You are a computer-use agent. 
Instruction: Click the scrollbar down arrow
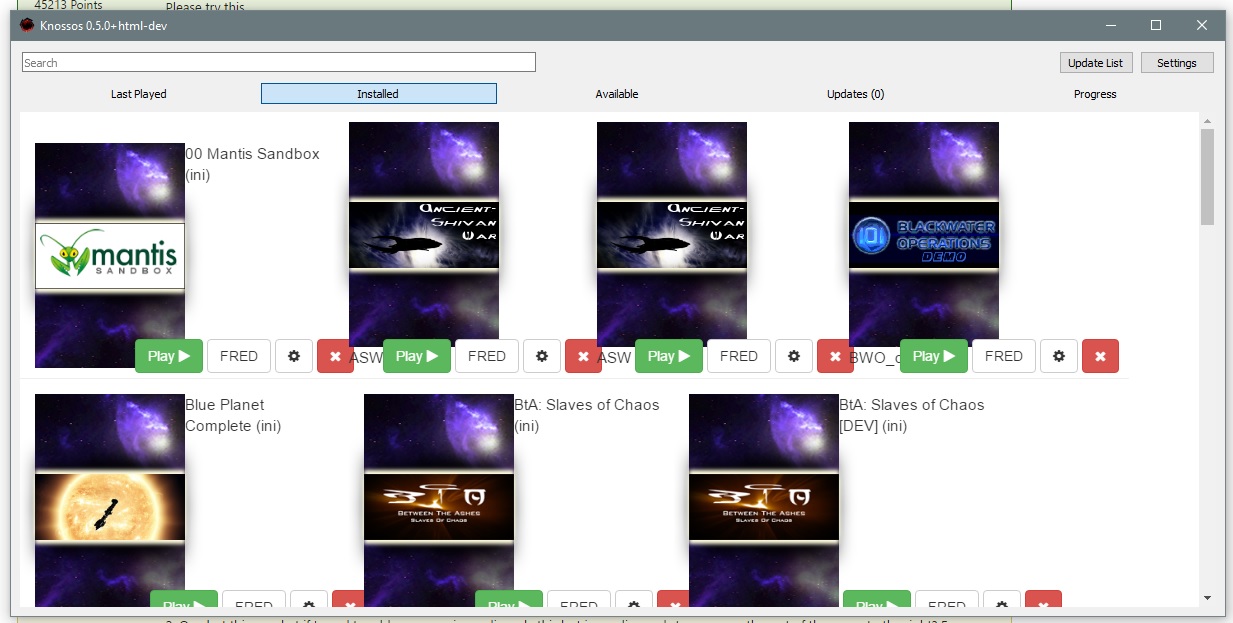coord(1207,598)
